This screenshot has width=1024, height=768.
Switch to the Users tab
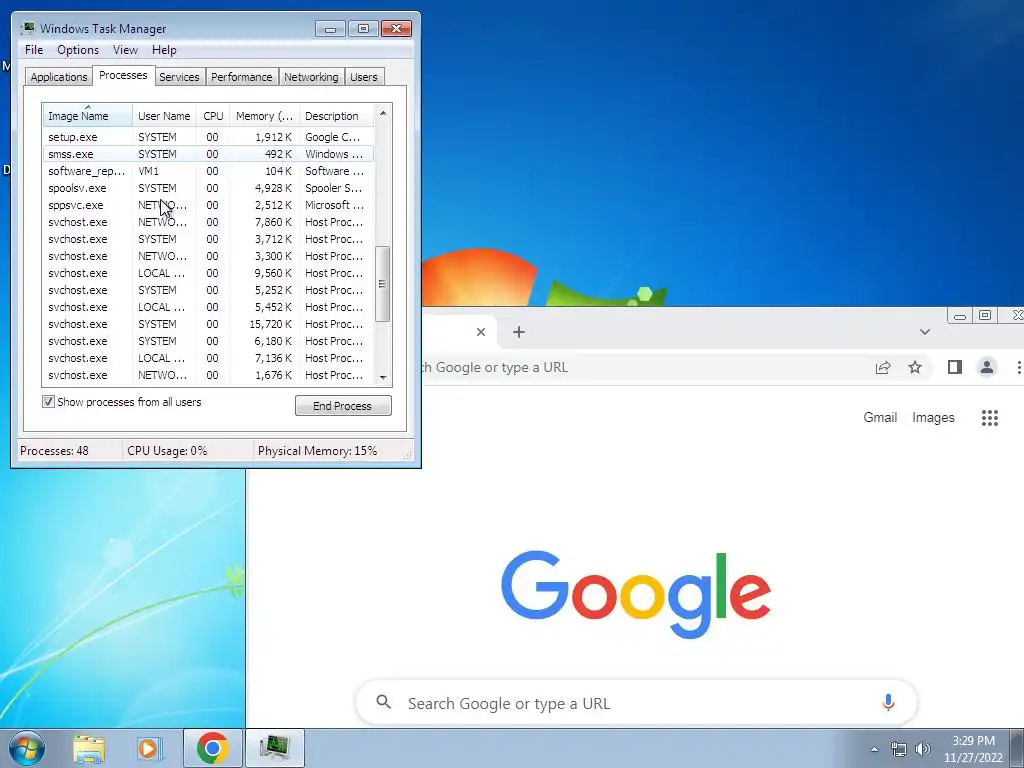(363, 77)
